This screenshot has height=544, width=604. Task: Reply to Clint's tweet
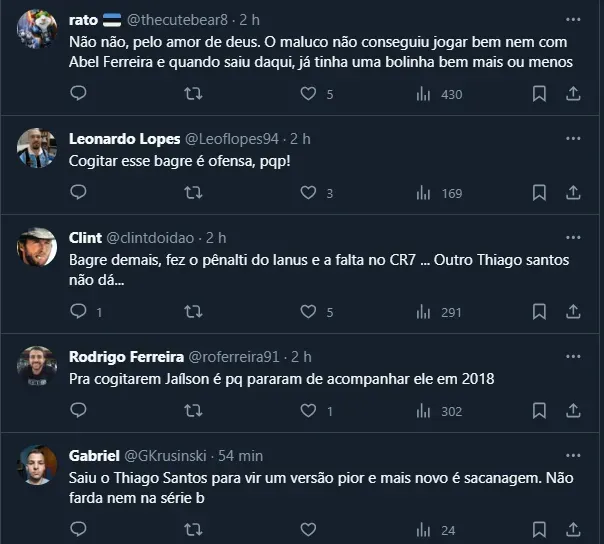pyautogui.click(x=78, y=312)
